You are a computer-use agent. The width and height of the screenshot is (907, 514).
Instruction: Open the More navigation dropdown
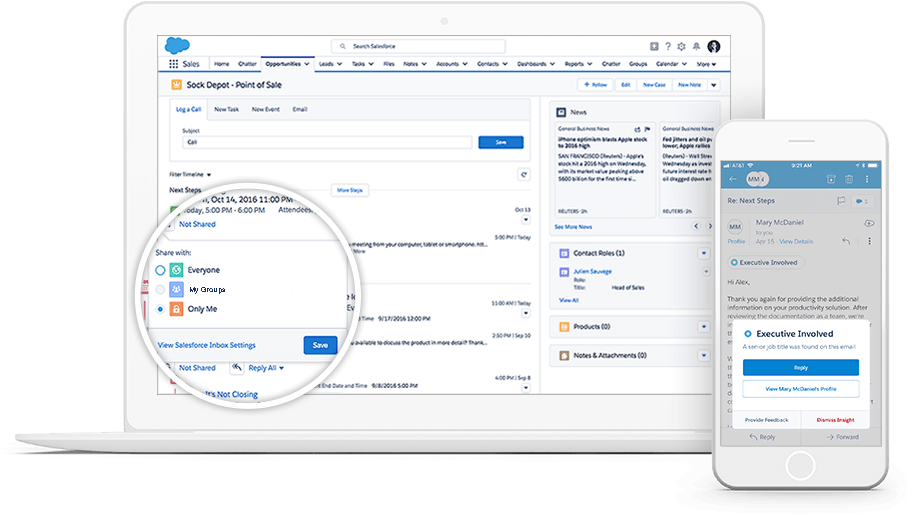click(706, 64)
